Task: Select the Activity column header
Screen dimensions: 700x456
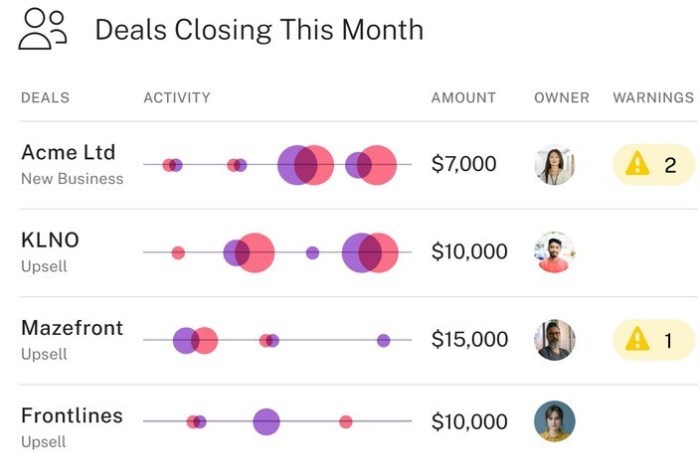Action: [x=177, y=97]
